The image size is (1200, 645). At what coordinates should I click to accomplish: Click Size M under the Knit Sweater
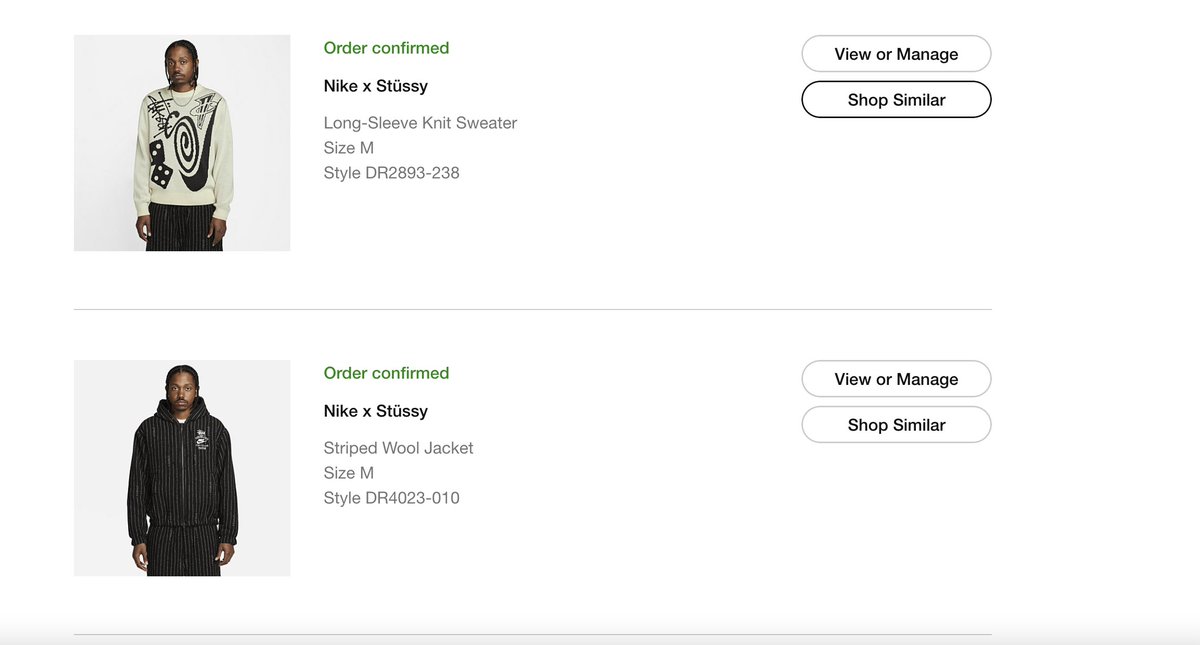tap(348, 148)
